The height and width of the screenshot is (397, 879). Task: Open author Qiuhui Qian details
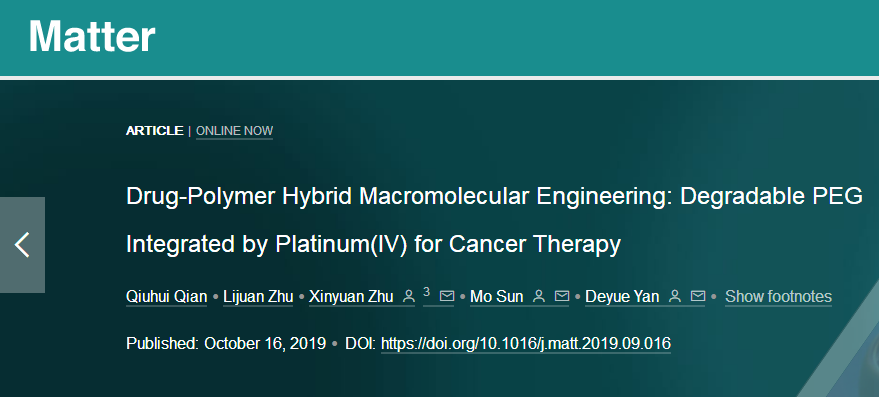166,297
